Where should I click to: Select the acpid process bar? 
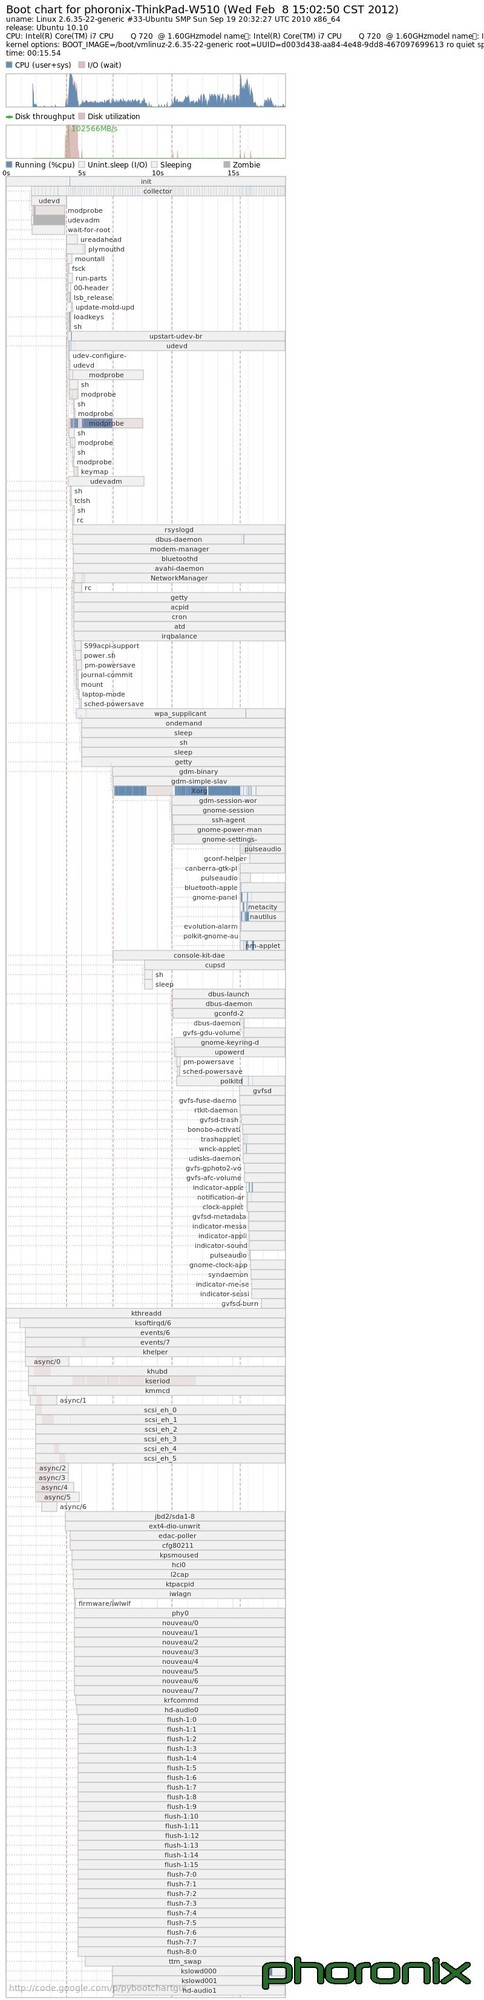[179, 607]
